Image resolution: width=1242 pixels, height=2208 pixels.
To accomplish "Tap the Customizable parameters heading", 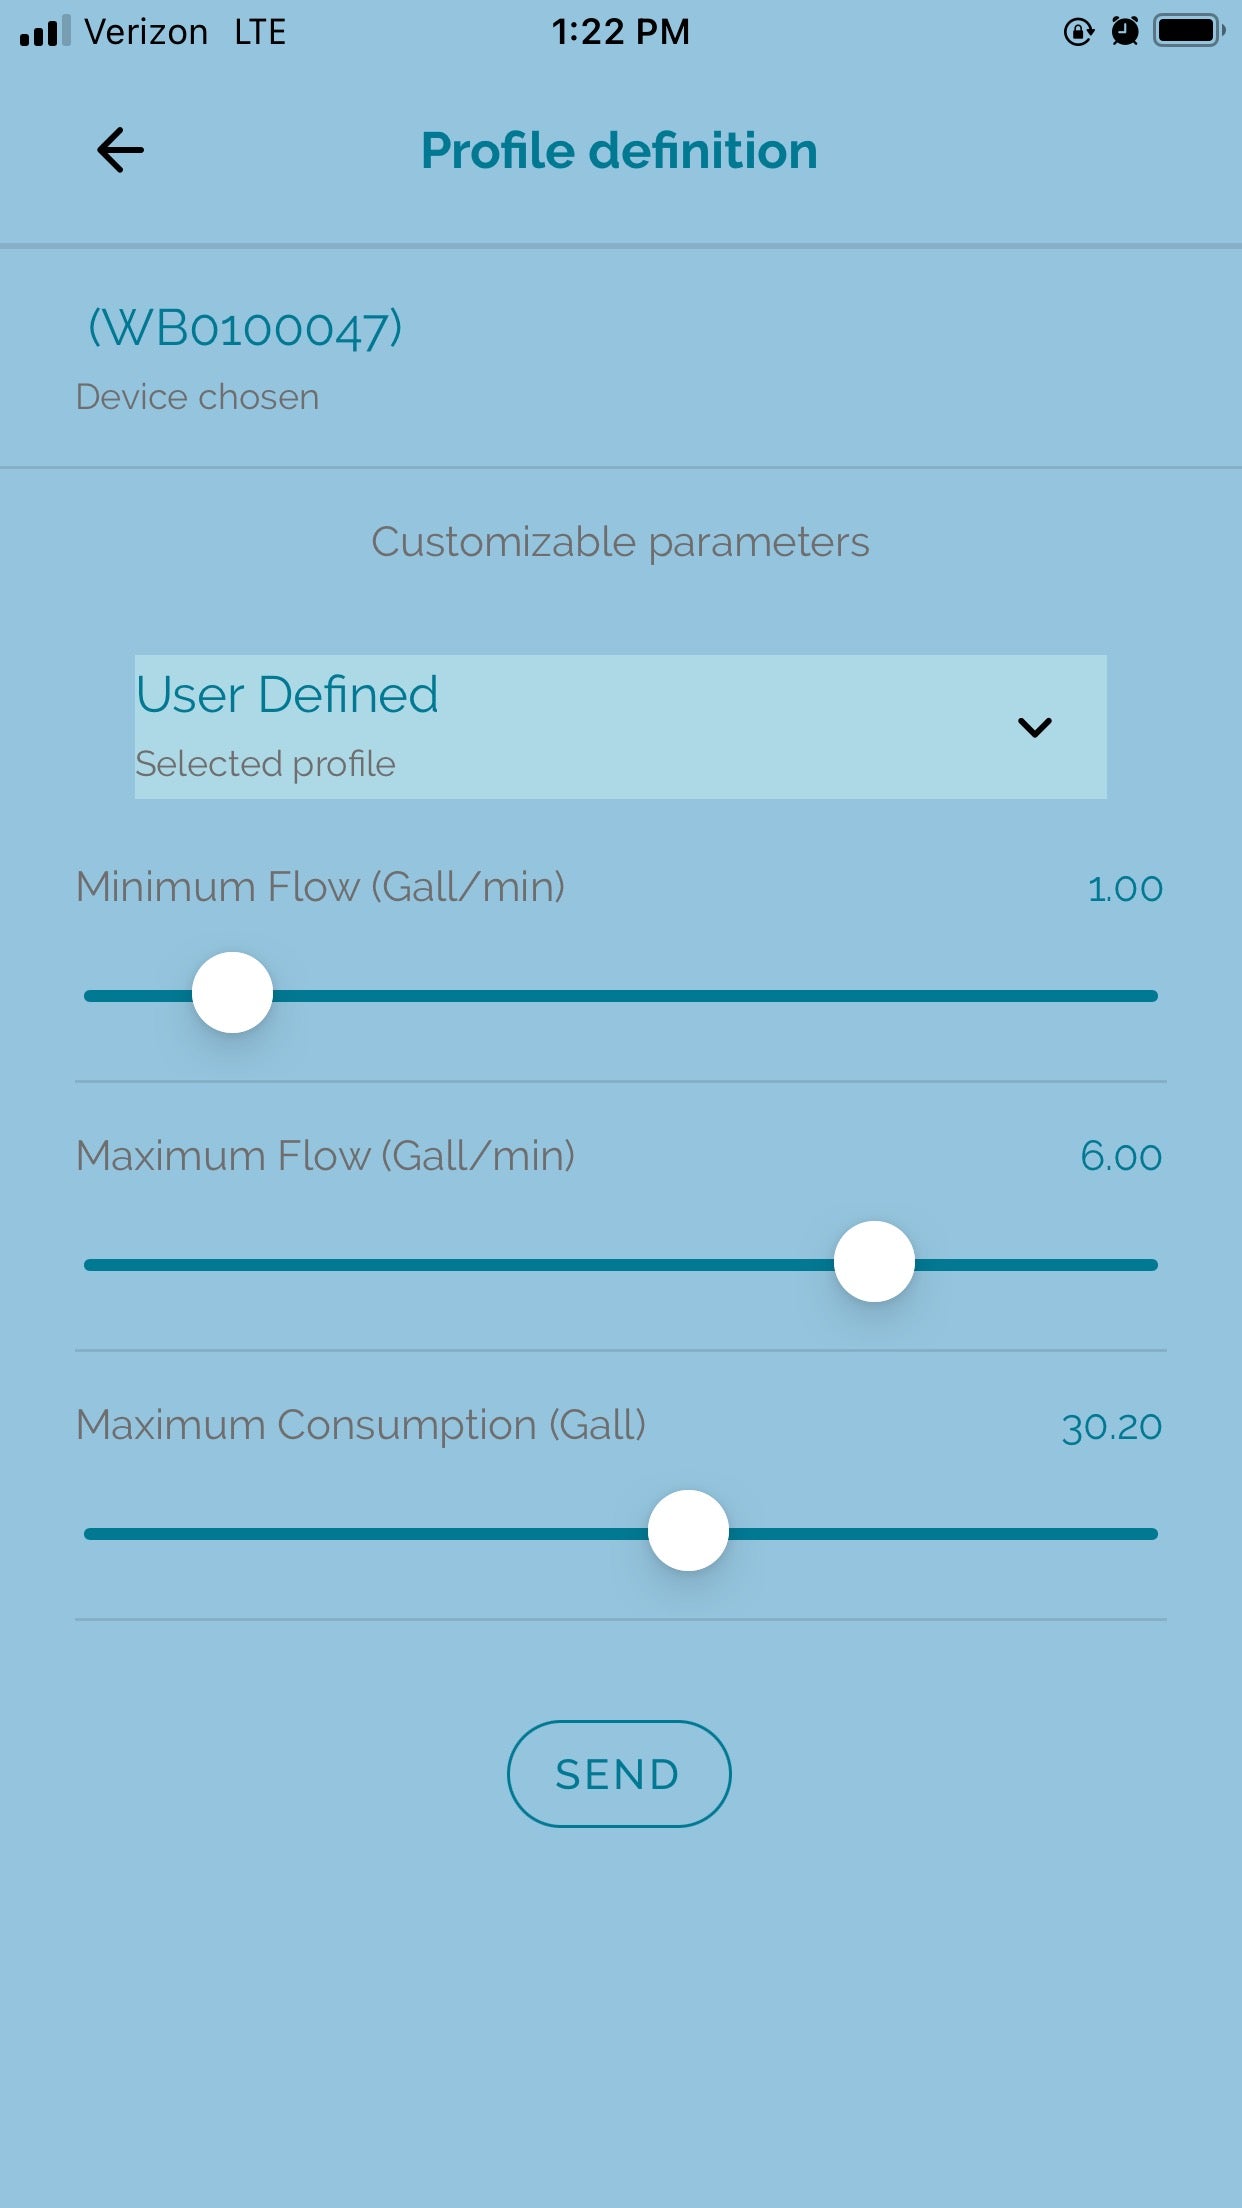I will pos(620,542).
